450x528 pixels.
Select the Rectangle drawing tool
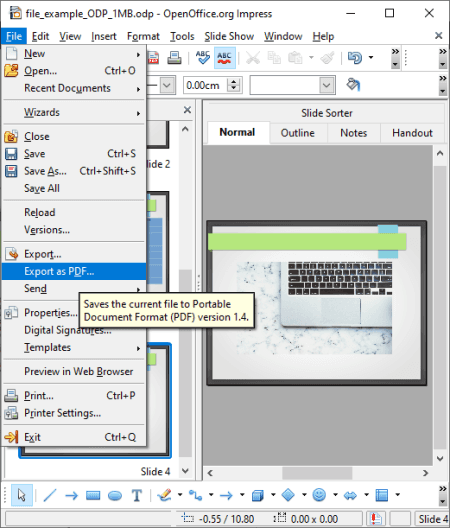[93, 495]
